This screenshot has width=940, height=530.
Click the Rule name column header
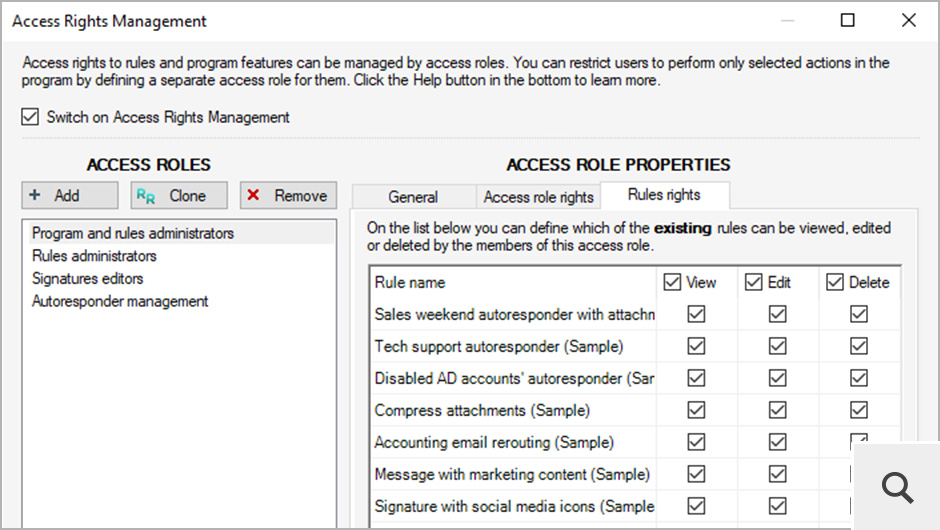tap(513, 282)
